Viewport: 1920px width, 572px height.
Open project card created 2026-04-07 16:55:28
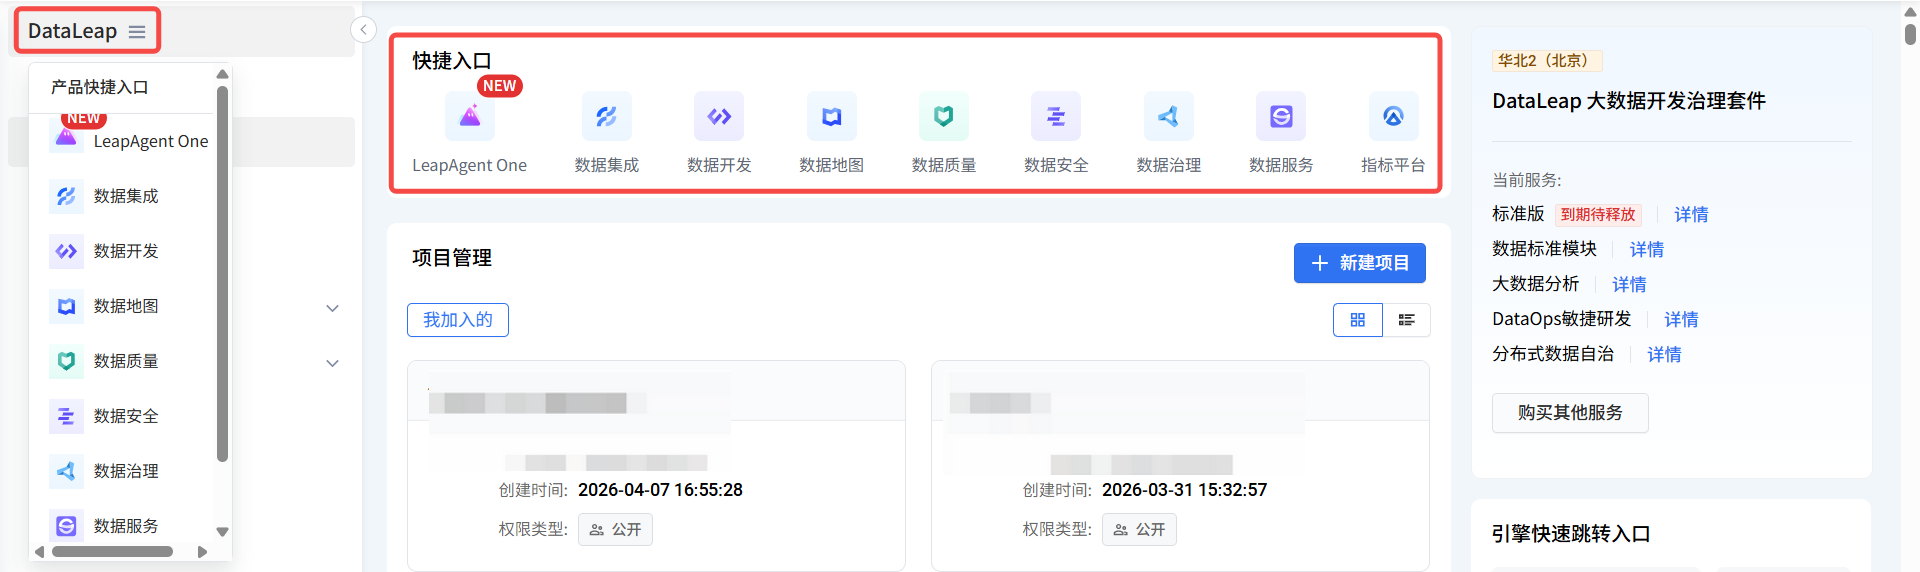click(656, 466)
